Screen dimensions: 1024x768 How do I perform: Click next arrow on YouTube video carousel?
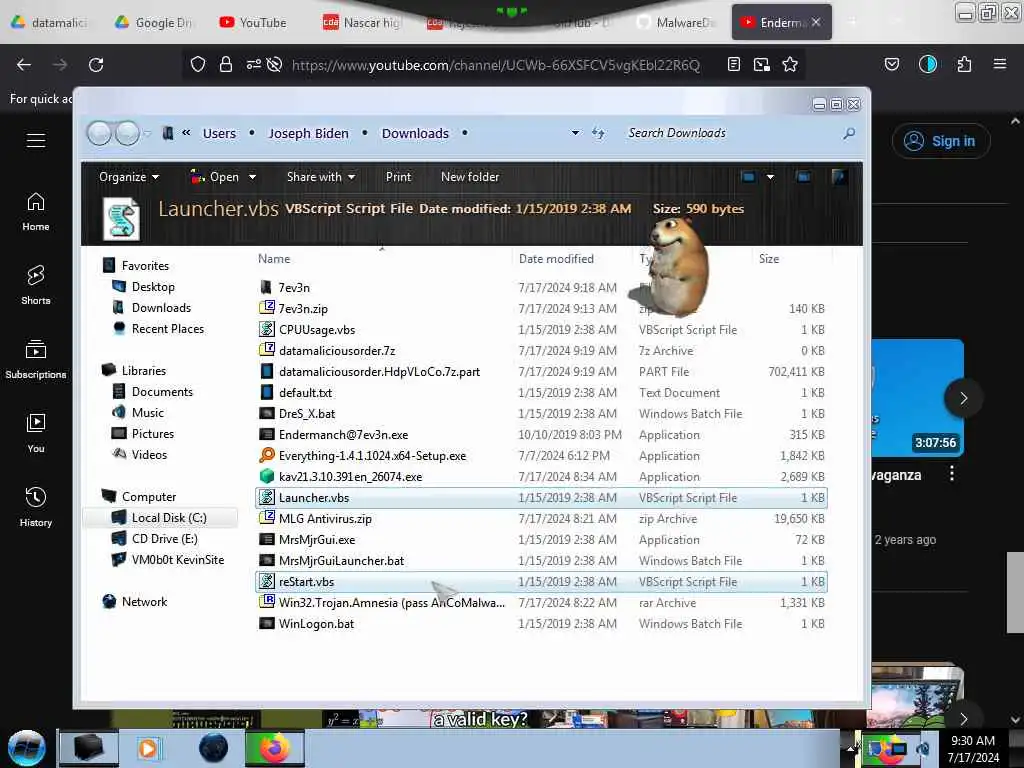point(964,398)
